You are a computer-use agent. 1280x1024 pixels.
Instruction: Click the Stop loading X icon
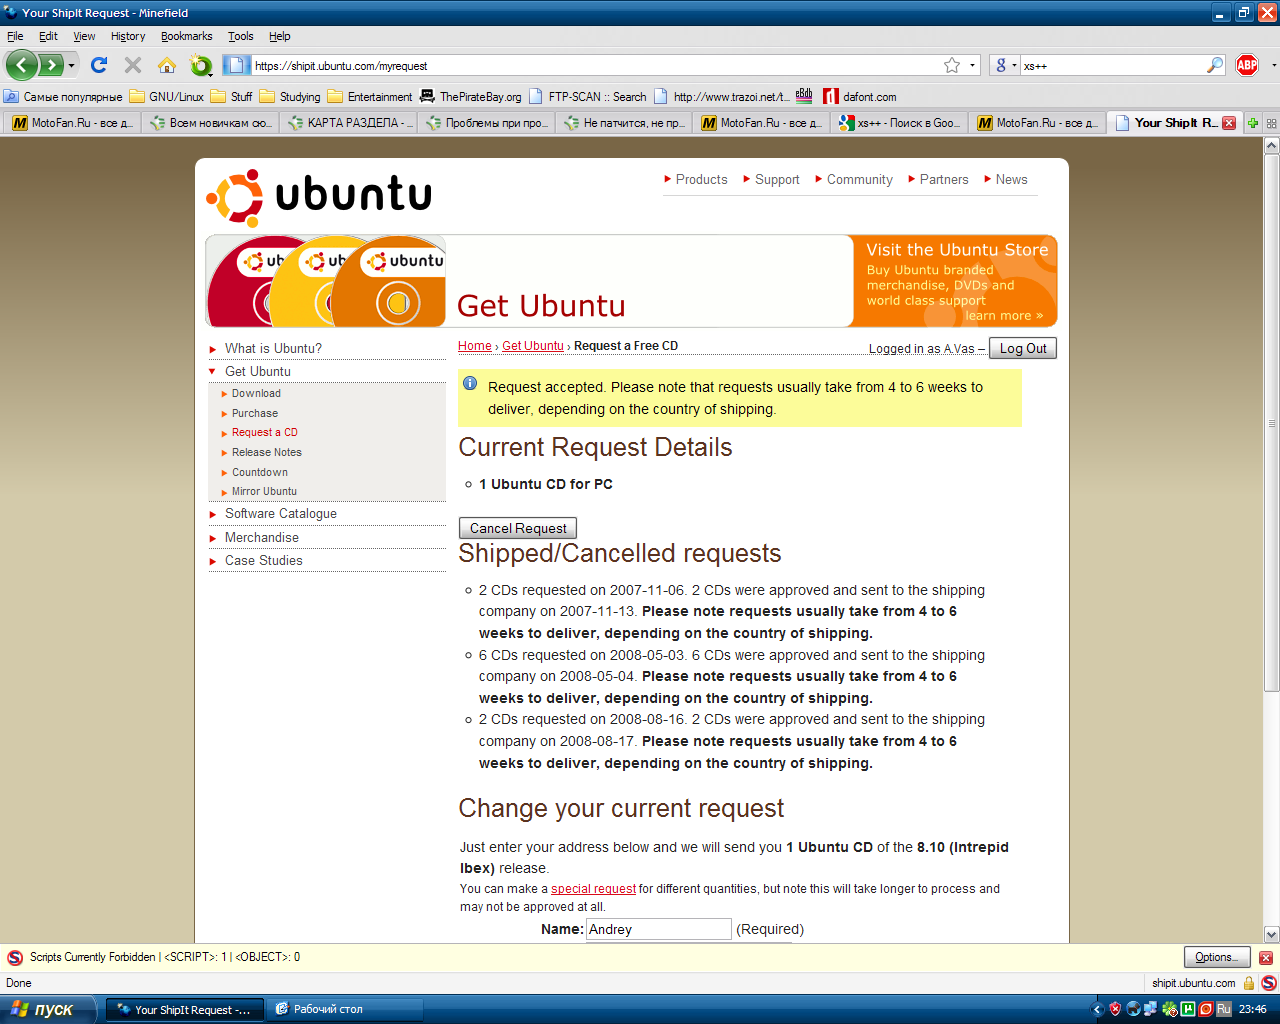(133, 65)
